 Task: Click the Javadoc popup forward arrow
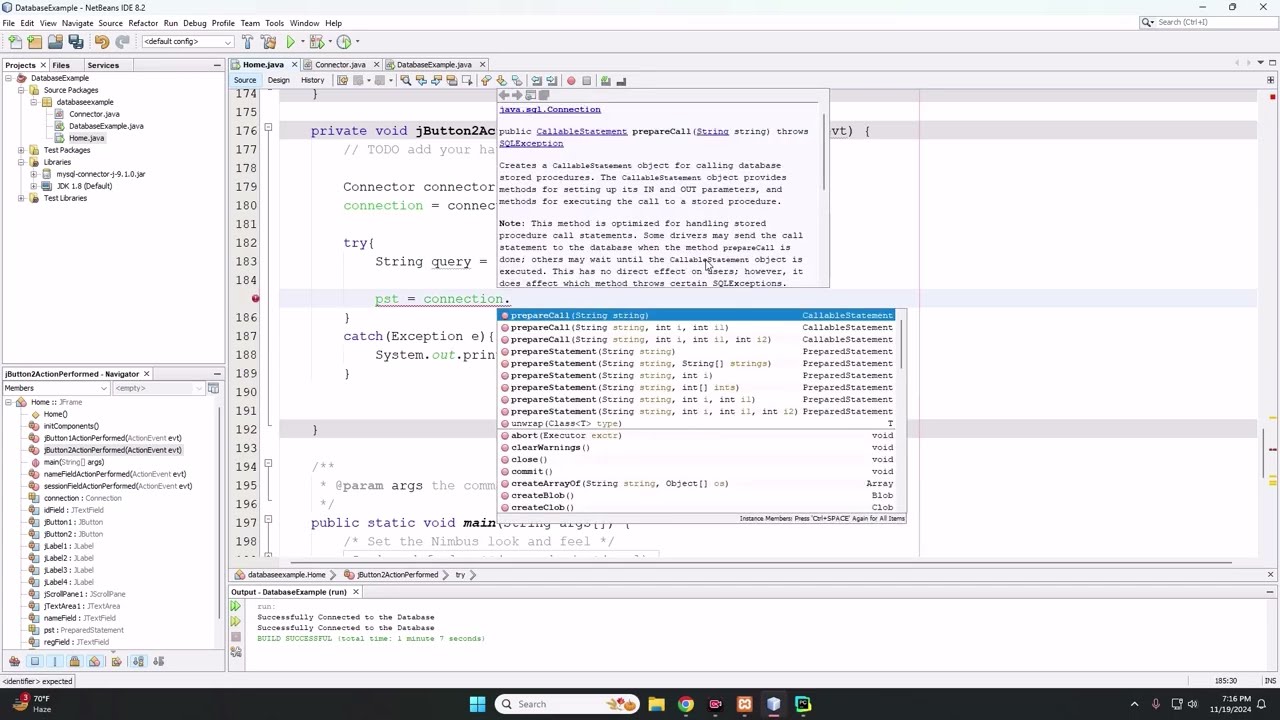pyautogui.click(x=517, y=96)
